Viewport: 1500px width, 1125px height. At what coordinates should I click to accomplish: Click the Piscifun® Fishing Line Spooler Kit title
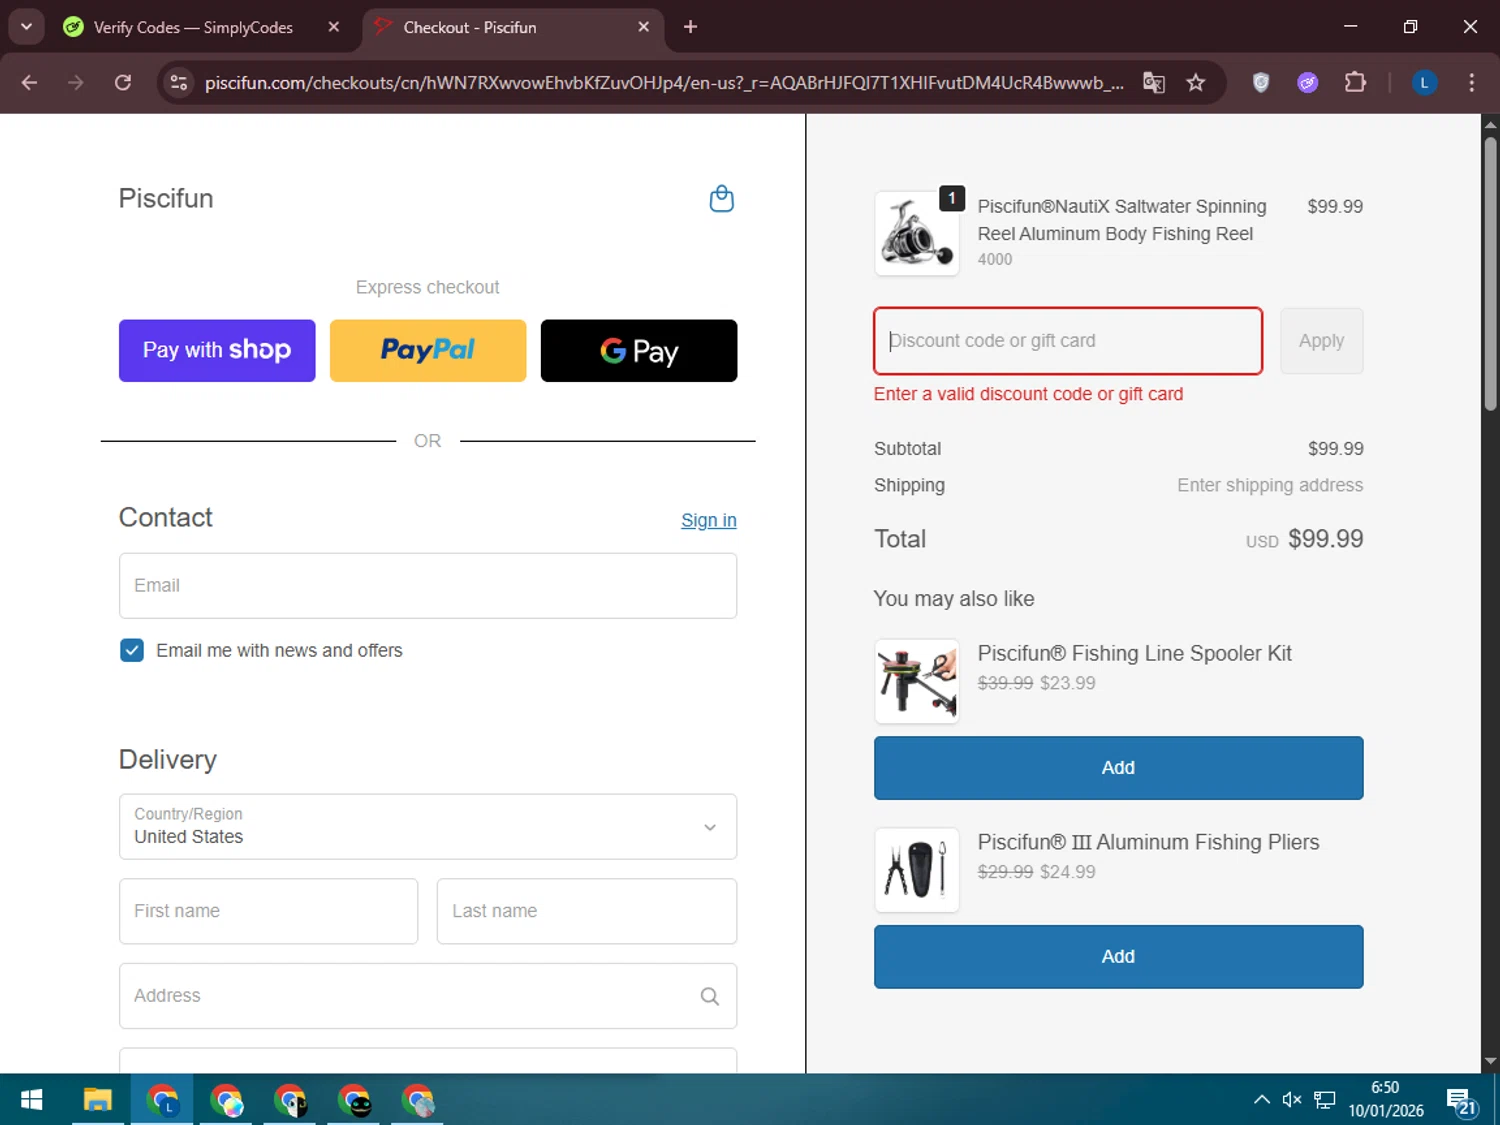click(x=1134, y=654)
